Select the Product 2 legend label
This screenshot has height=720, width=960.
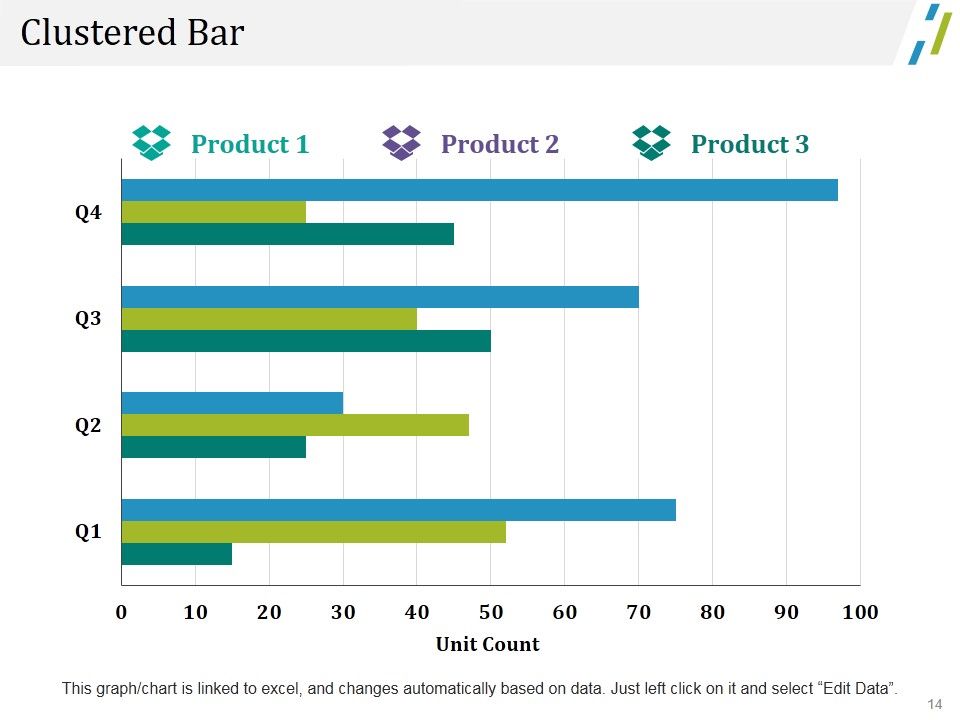click(500, 144)
